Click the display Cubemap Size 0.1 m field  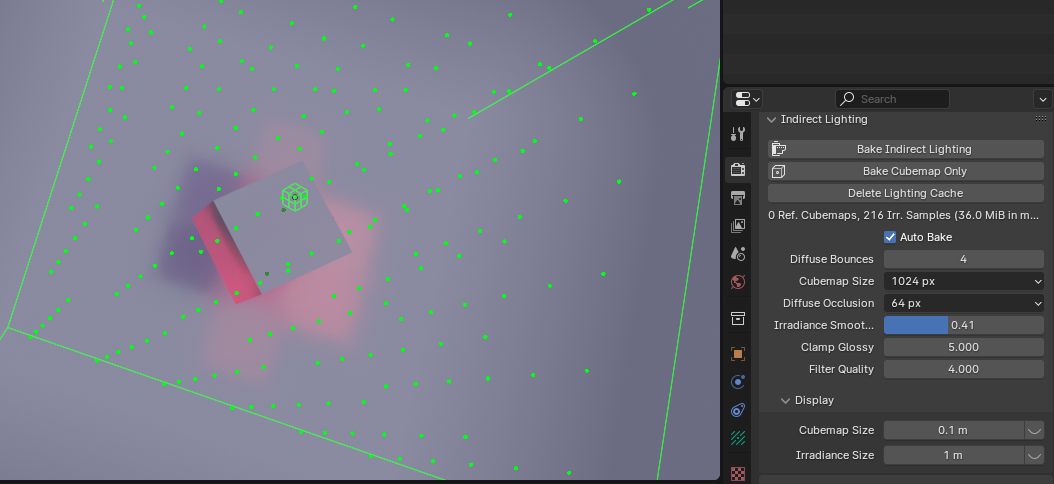(x=954, y=430)
